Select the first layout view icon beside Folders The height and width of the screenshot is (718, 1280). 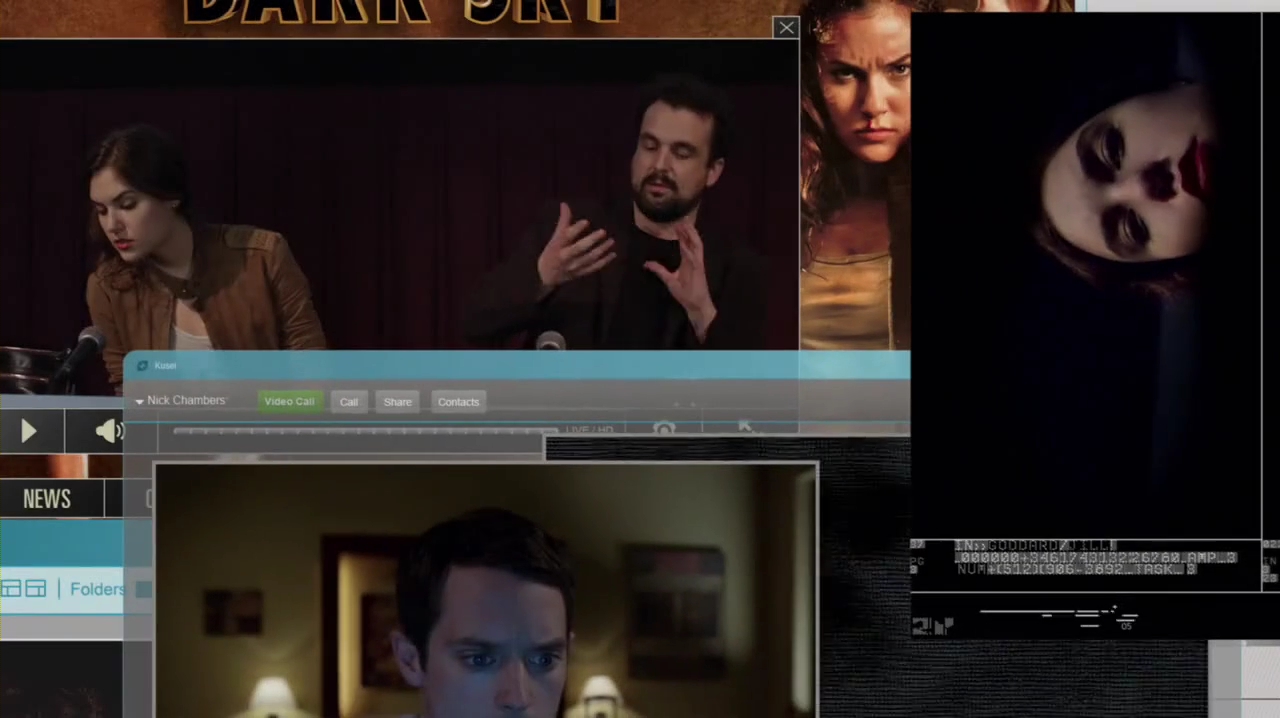tap(11, 589)
